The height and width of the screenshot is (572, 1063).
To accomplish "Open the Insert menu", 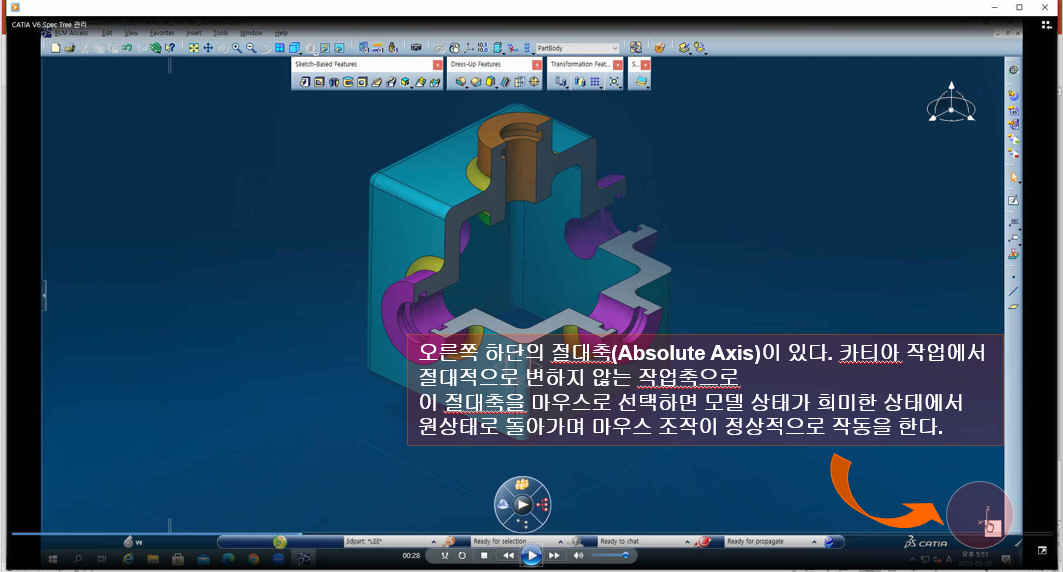I will click(193, 32).
